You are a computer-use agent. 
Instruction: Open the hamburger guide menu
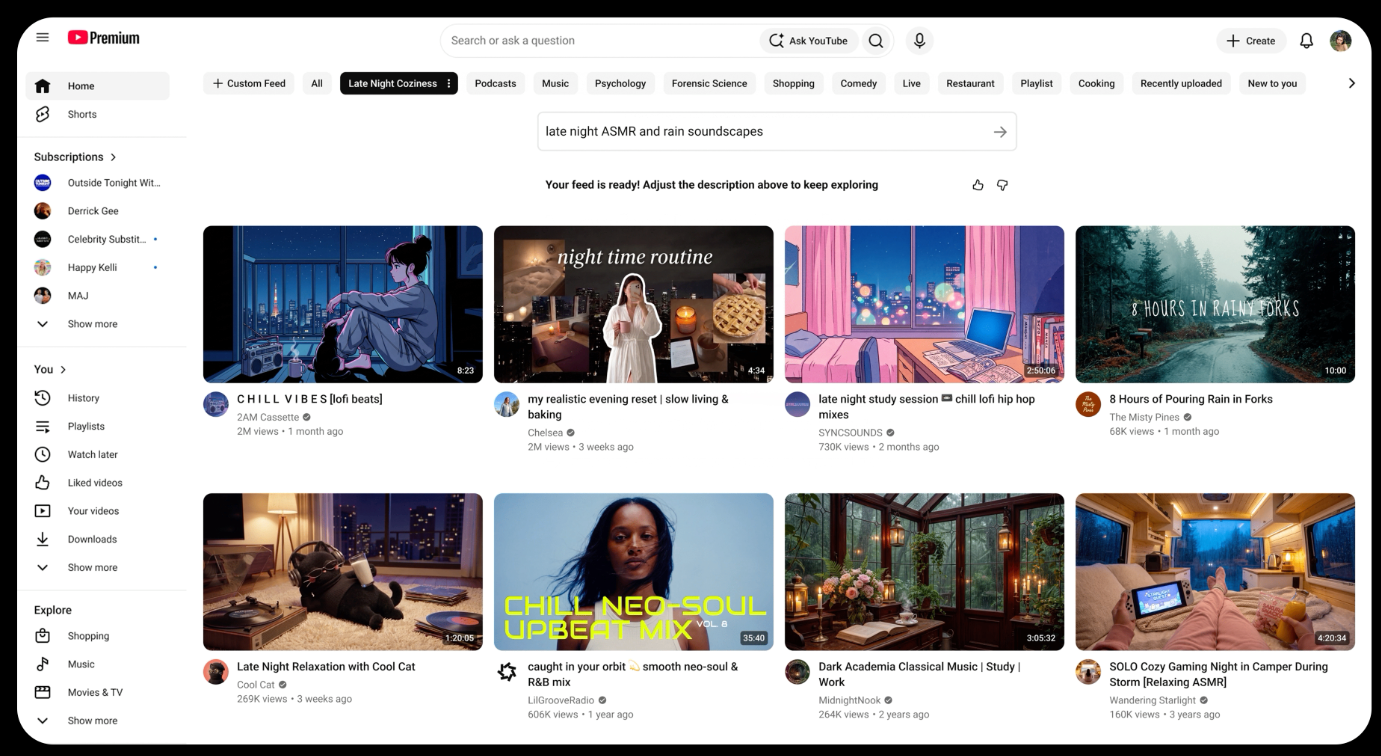(x=42, y=38)
